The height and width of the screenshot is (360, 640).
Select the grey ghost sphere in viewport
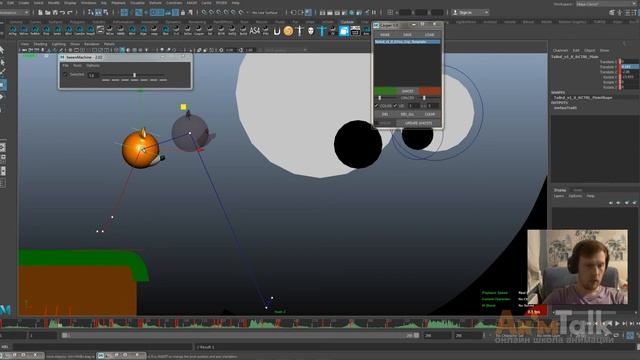(x=189, y=133)
